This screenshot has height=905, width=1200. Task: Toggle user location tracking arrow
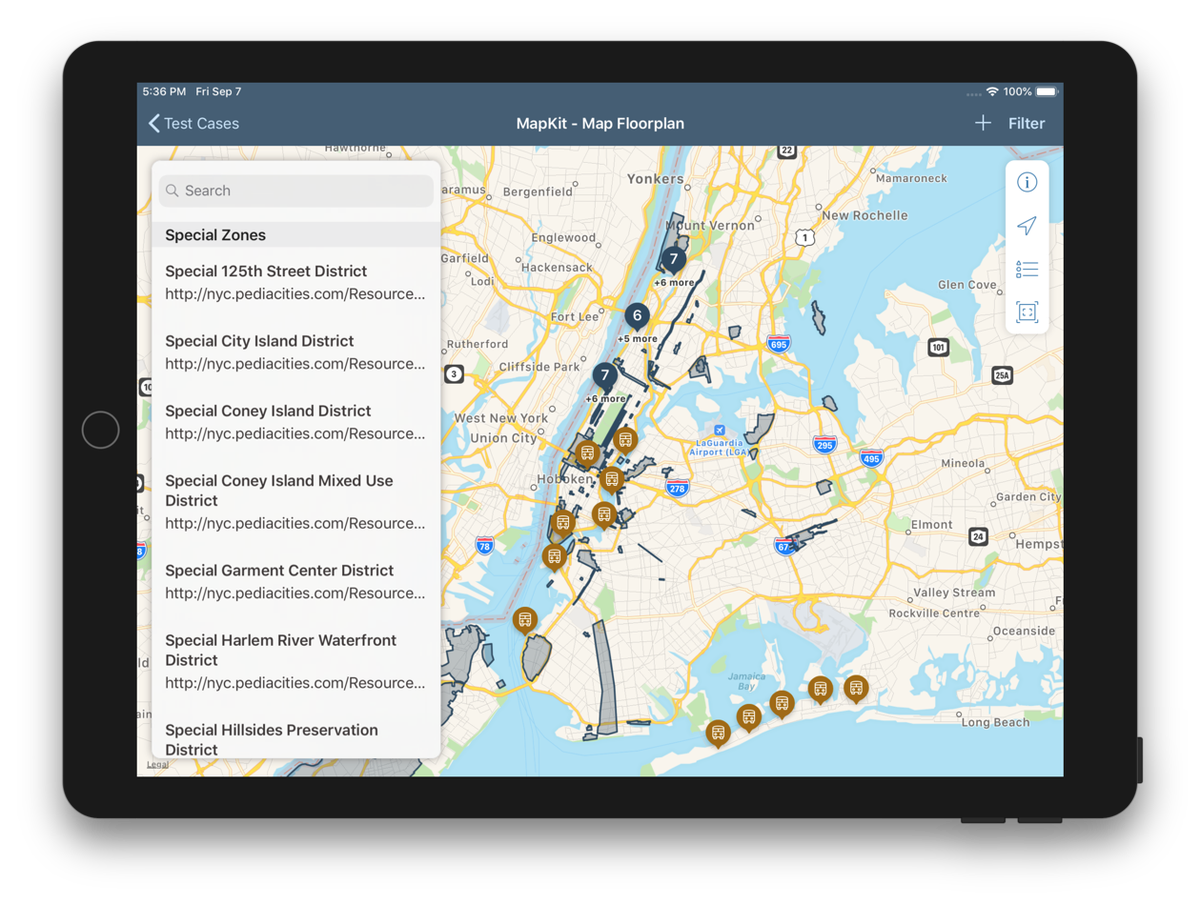(x=1027, y=225)
